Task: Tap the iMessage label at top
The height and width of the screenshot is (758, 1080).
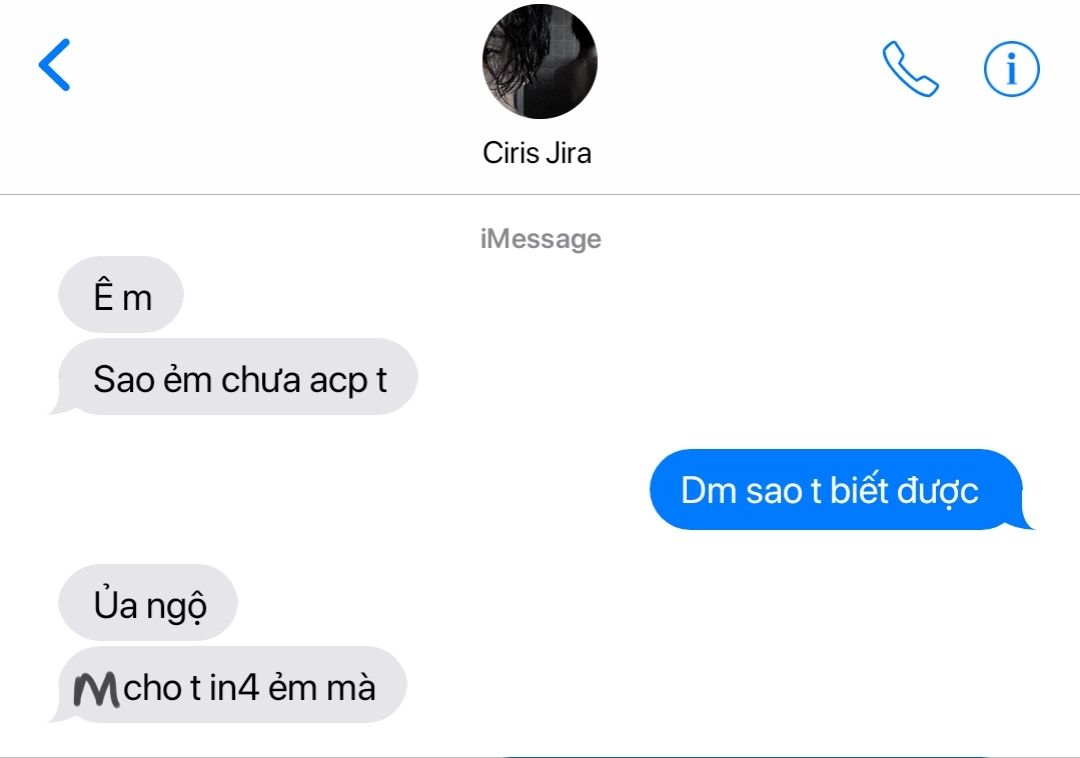Action: click(541, 239)
